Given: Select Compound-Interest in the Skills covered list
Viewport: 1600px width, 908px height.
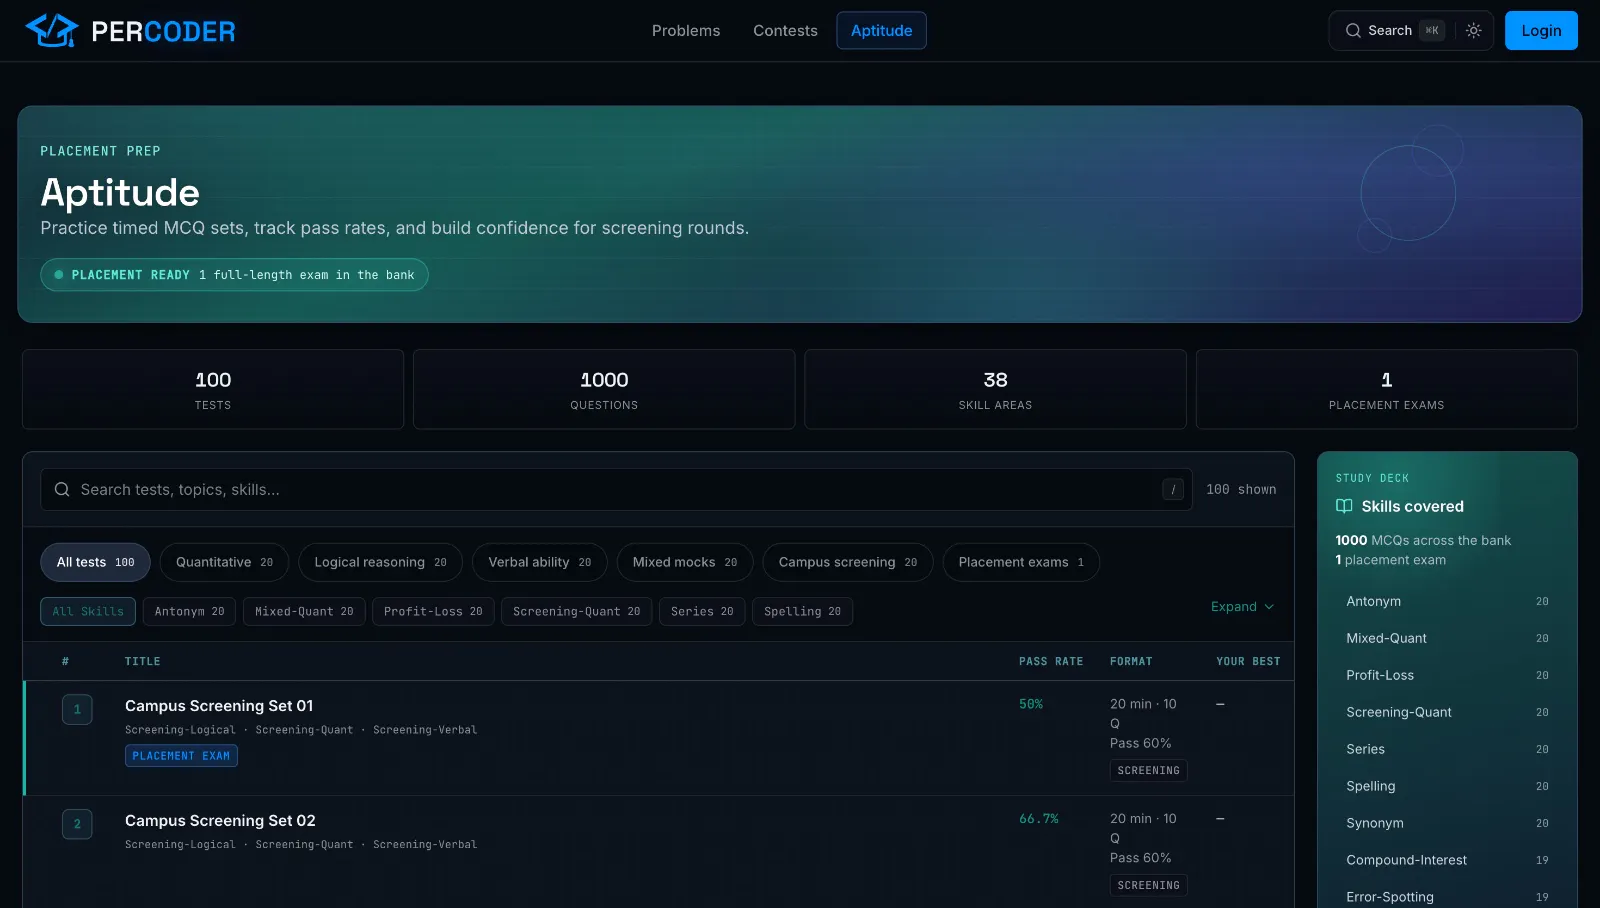Looking at the screenshot, I should [1447, 861].
